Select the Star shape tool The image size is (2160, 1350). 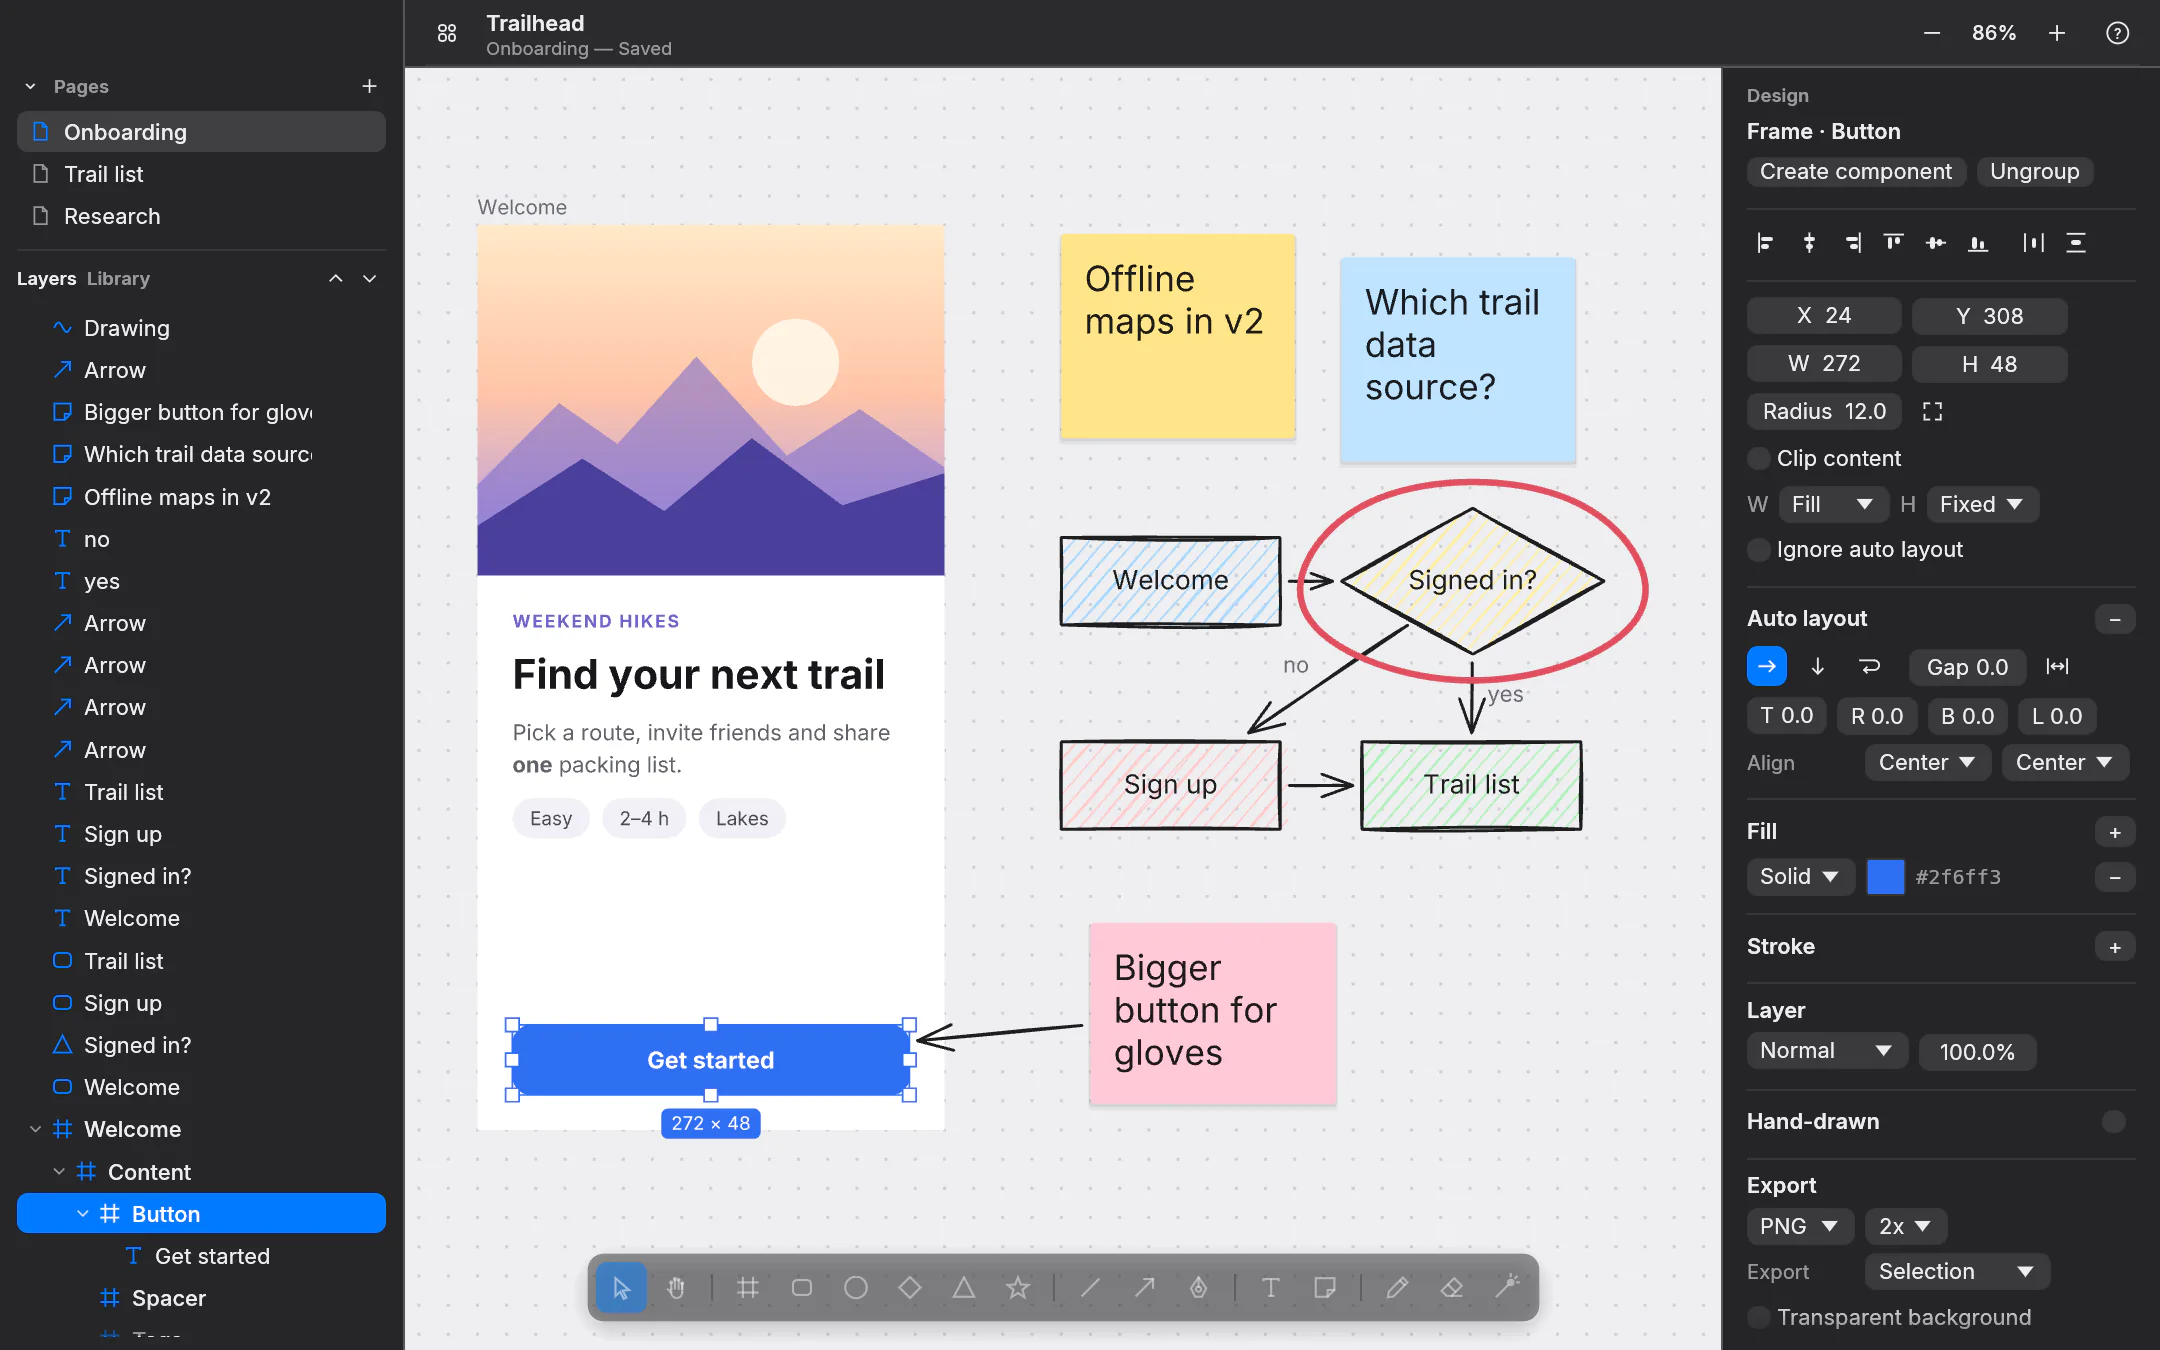(1018, 1288)
